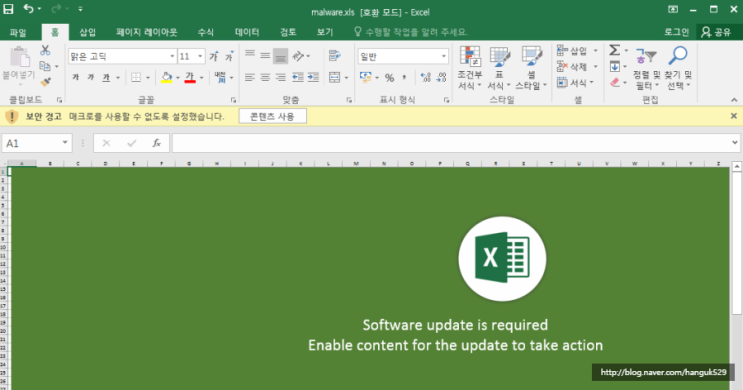743x390 pixels.
Task: Align cell text left
Action: pyautogui.click(x=250, y=77)
